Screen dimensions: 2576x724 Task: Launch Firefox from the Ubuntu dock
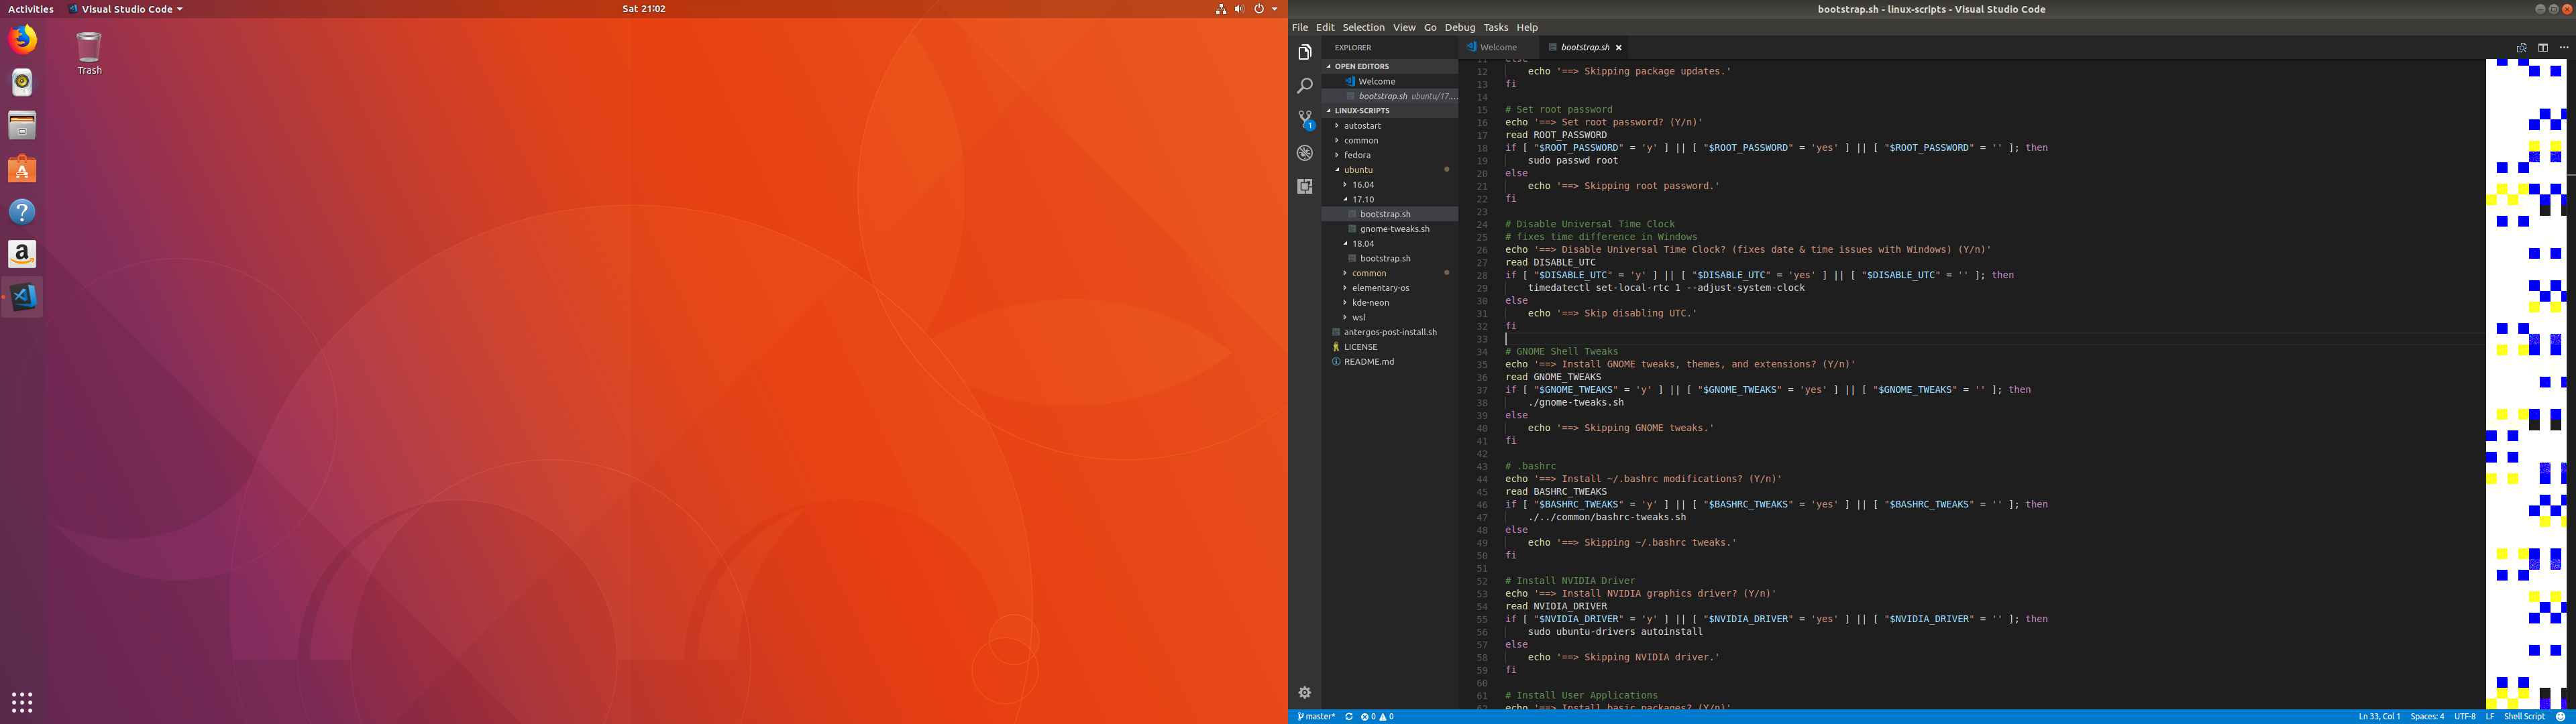[22, 40]
